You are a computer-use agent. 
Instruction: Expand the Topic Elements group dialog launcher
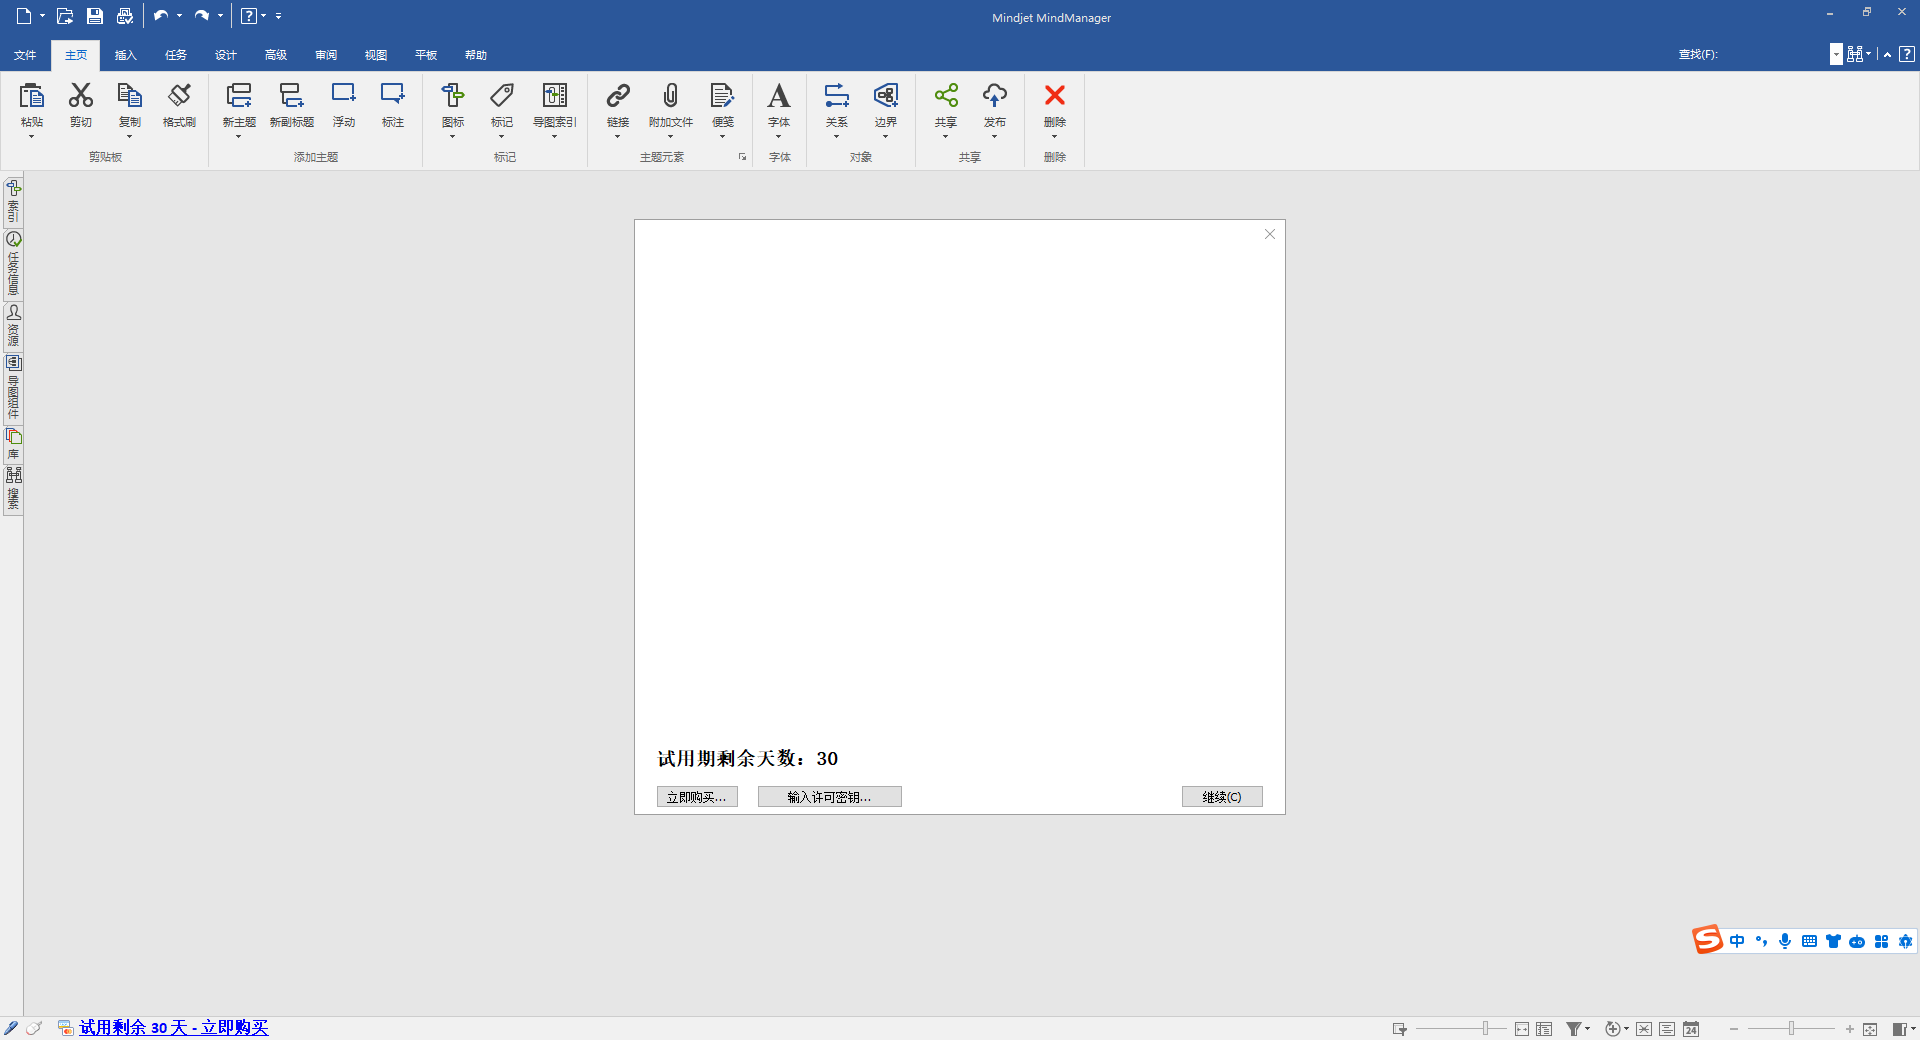click(742, 157)
